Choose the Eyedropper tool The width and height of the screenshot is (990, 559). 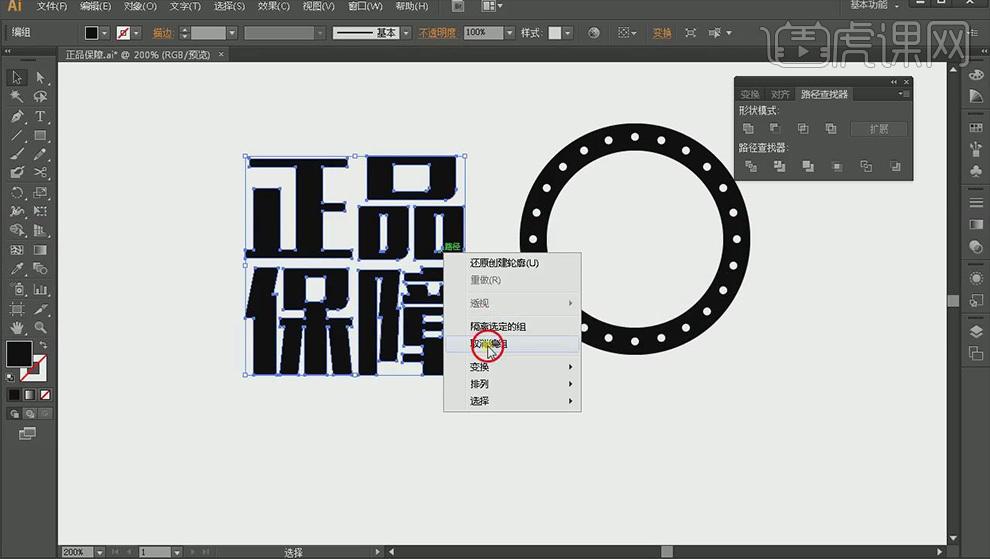point(16,269)
